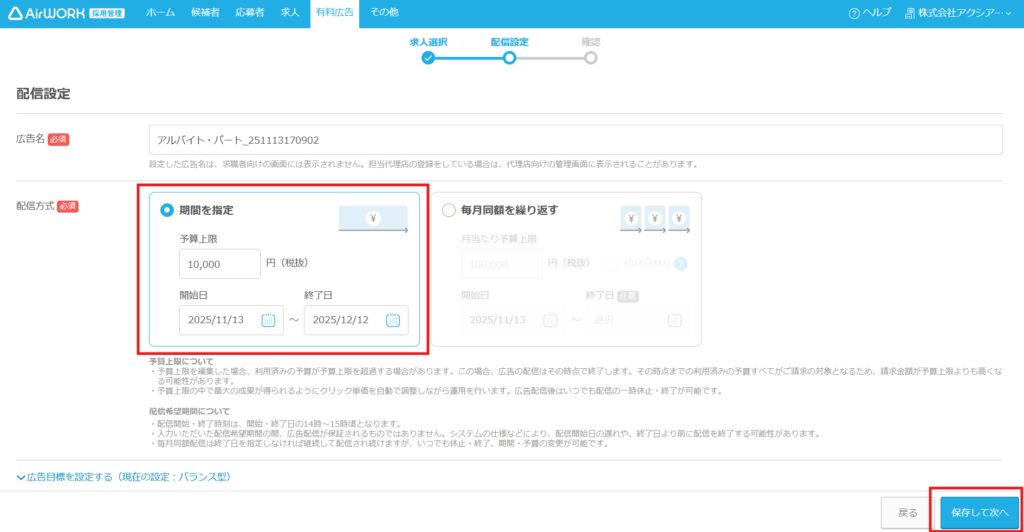Click the AirWORK logo
This screenshot has height=532, width=1024.
[64, 13]
